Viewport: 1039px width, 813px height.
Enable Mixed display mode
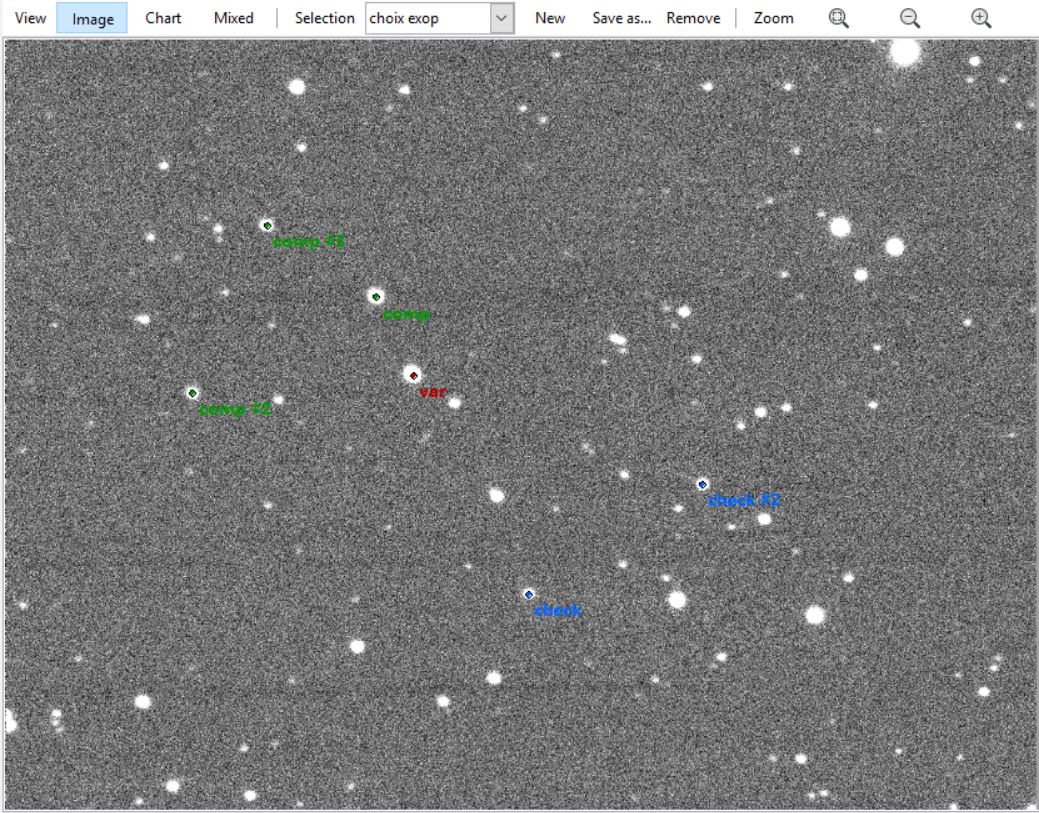pos(233,18)
